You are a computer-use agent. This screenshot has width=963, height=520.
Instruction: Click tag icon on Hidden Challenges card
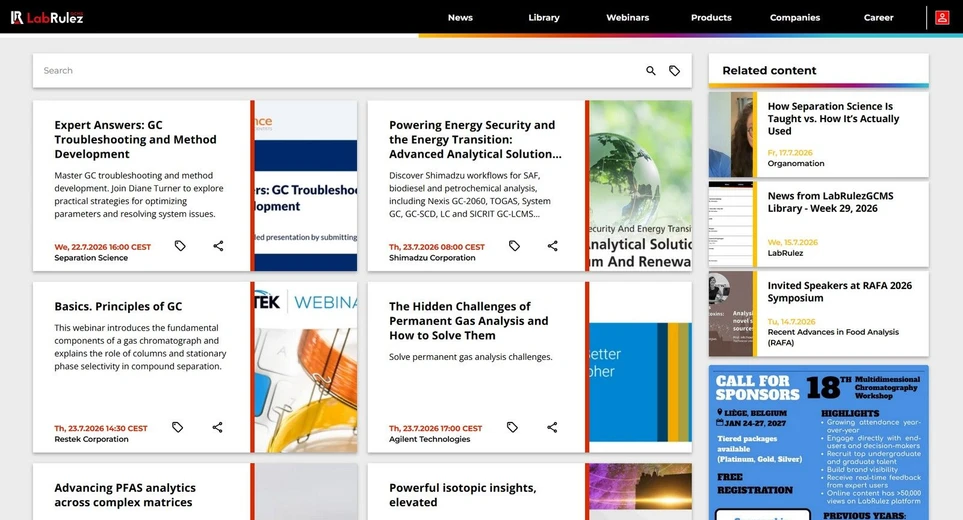[512, 427]
